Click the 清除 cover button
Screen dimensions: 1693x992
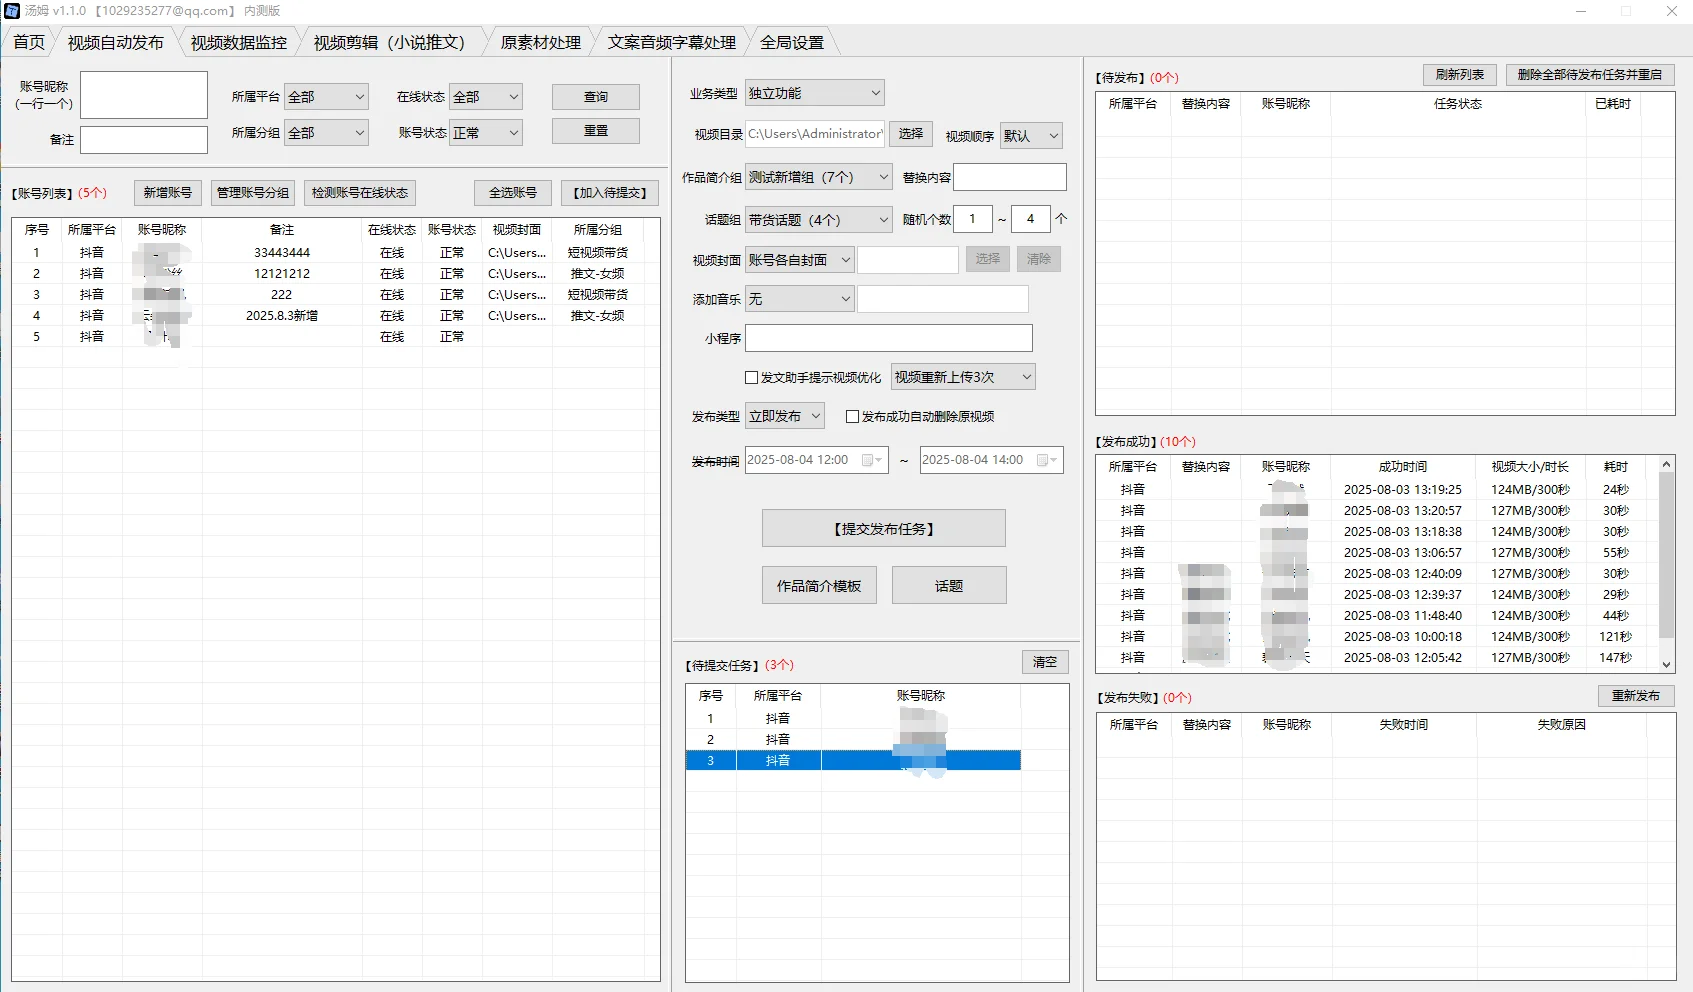(x=1039, y=259)
